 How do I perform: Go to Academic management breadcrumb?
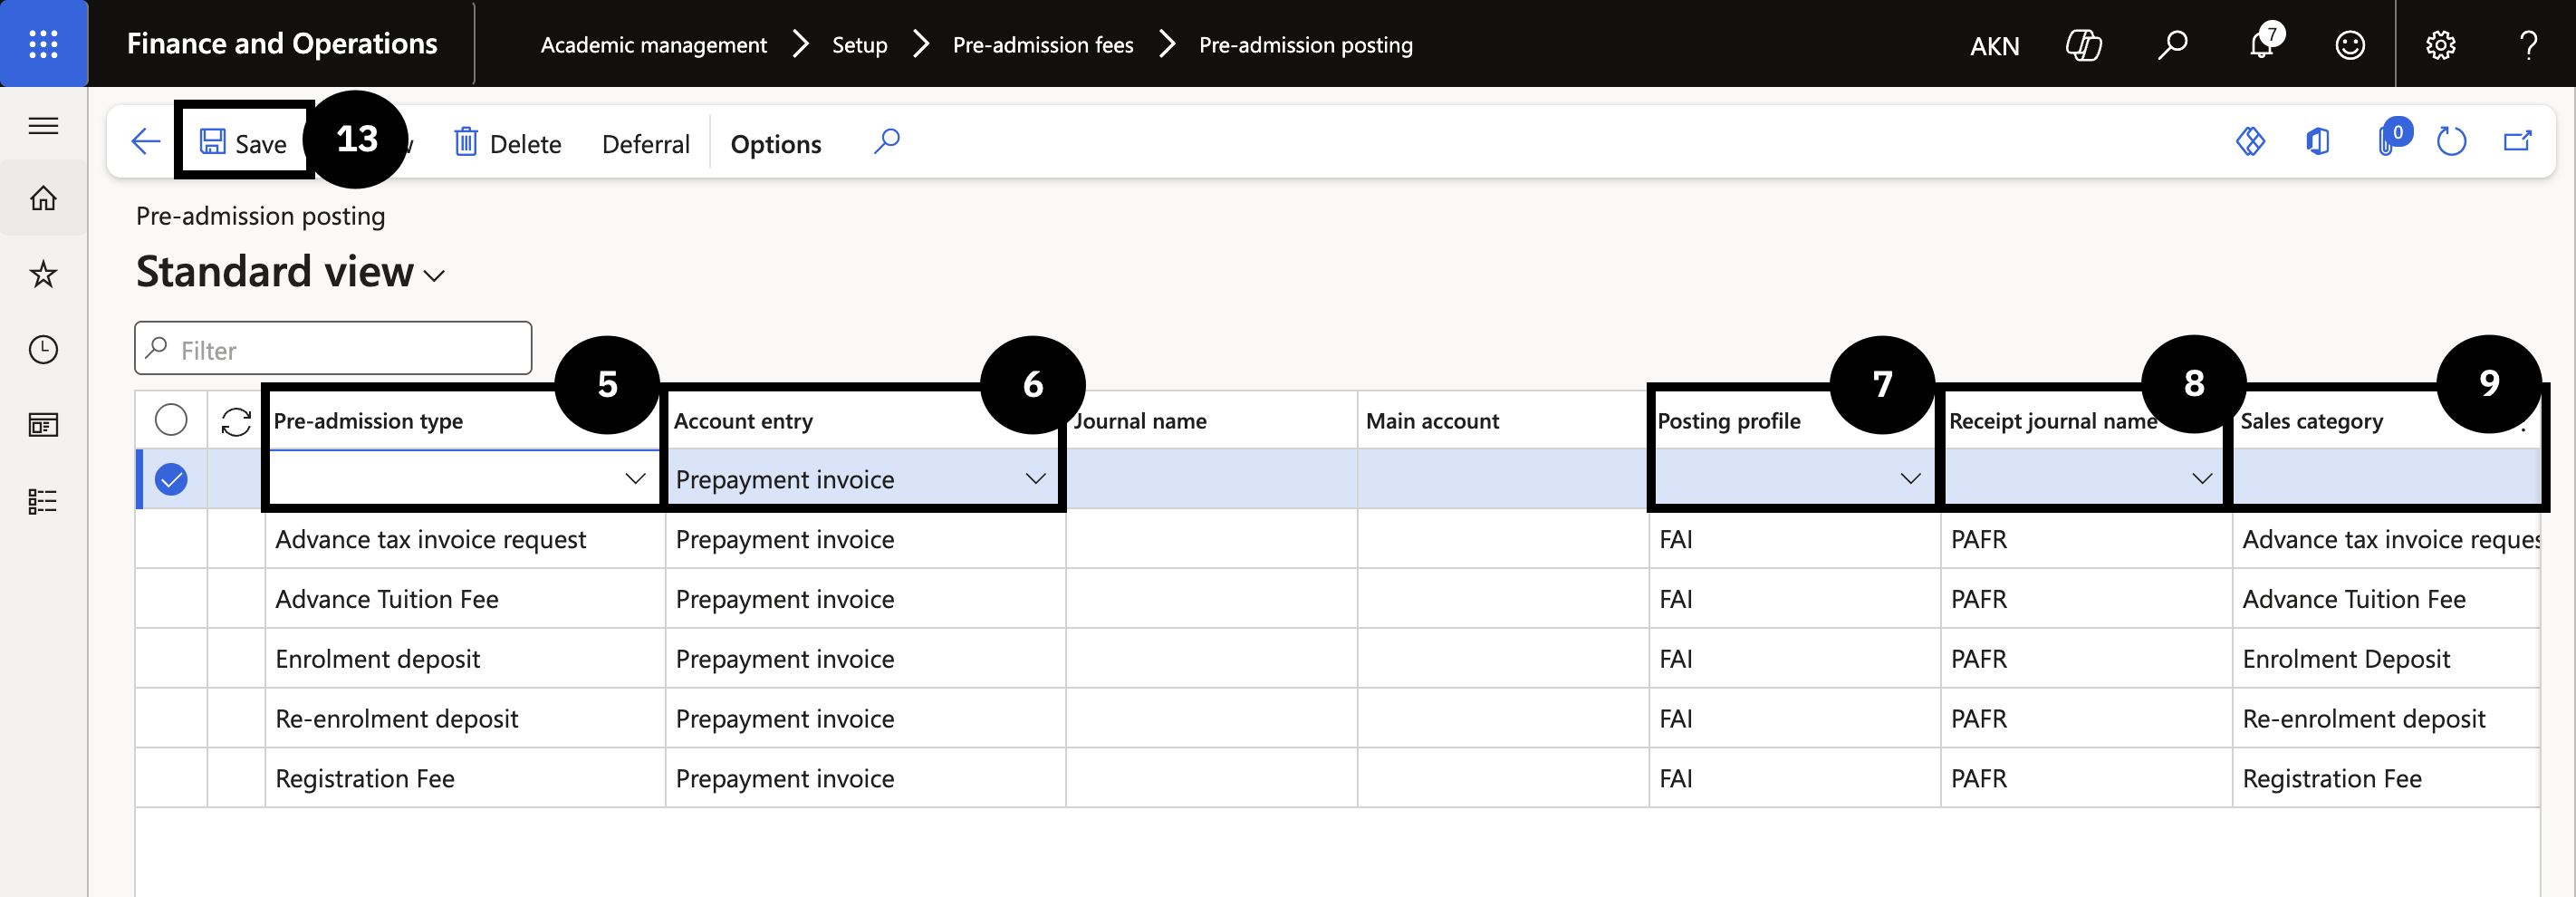point(653,45)
